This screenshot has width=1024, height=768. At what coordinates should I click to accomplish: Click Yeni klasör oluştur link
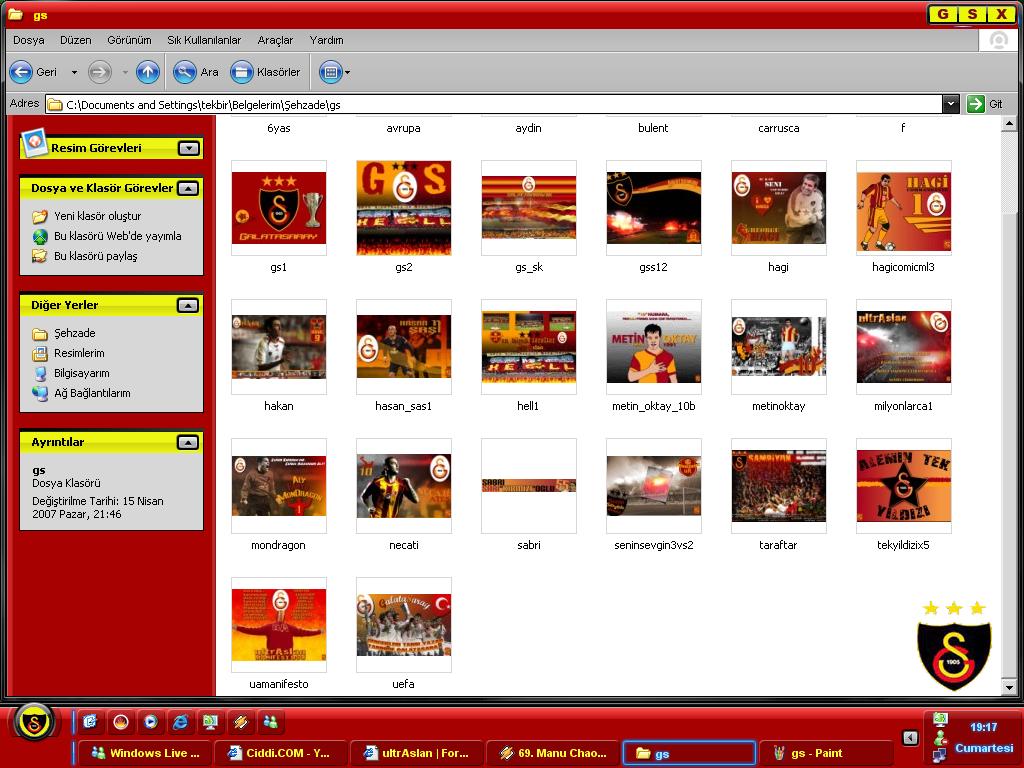pyautogui.click(x=97, y=216)
